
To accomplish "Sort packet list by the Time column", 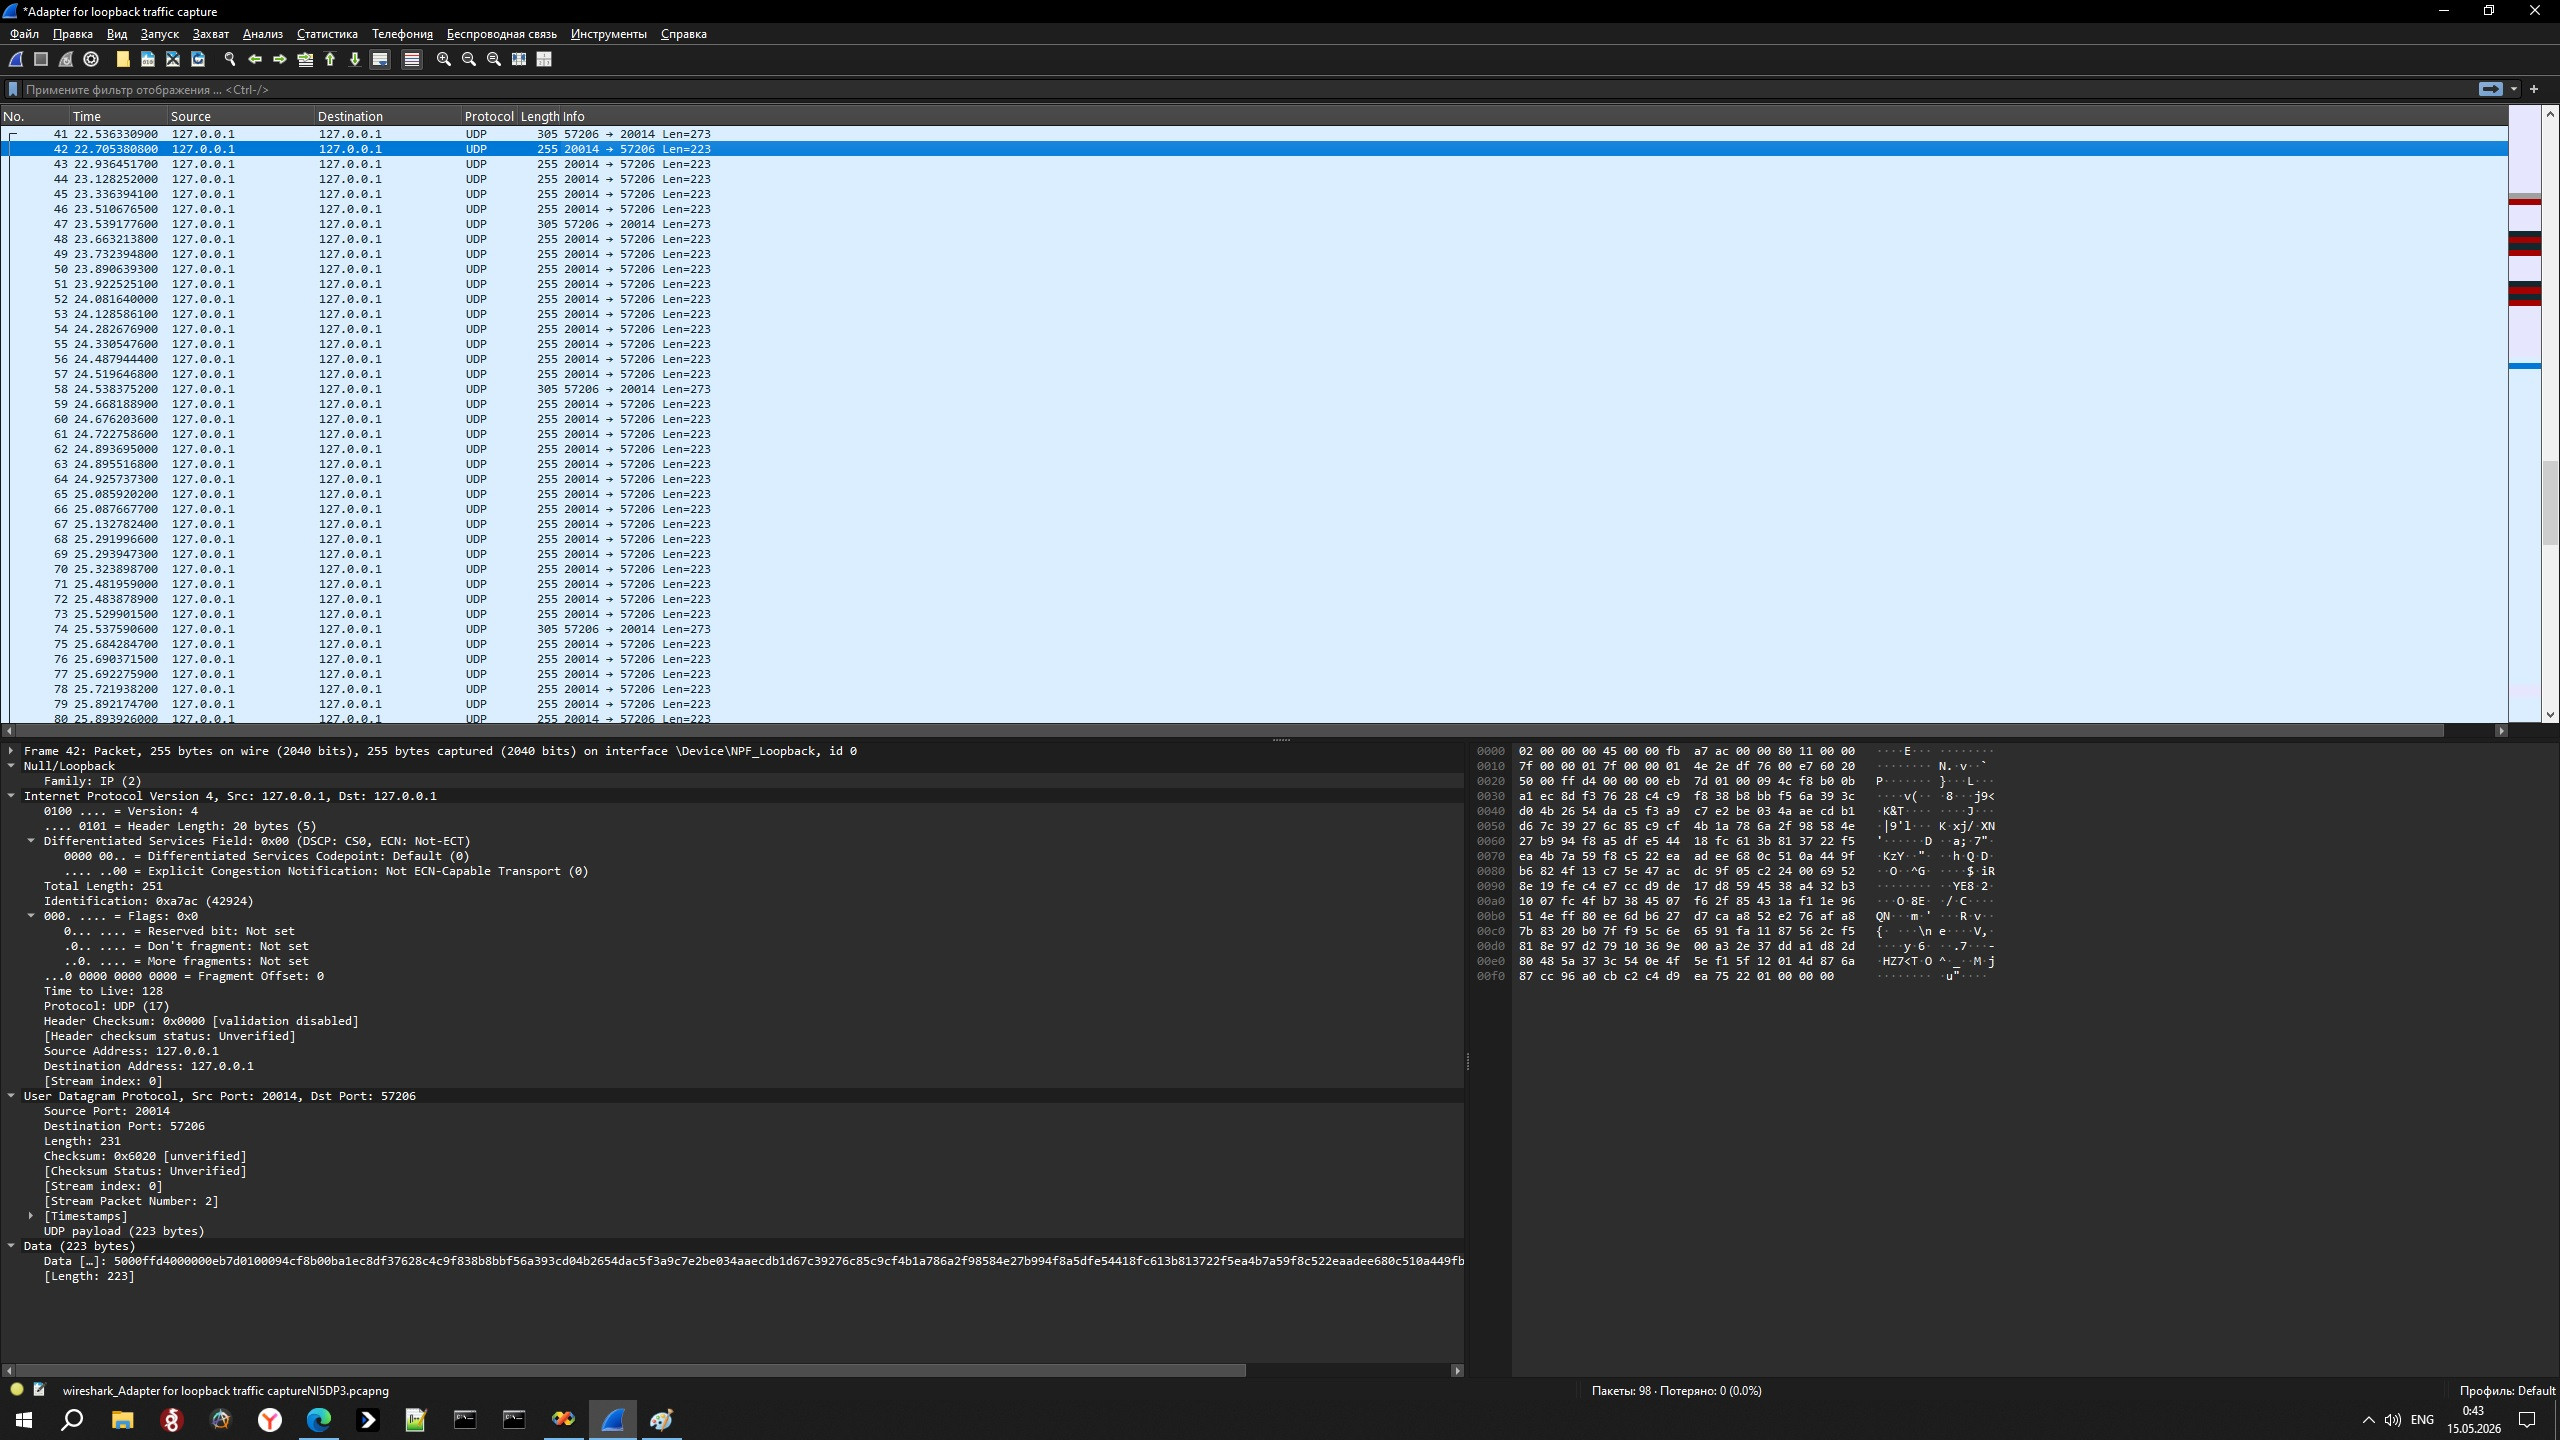I will click(118, 116).
